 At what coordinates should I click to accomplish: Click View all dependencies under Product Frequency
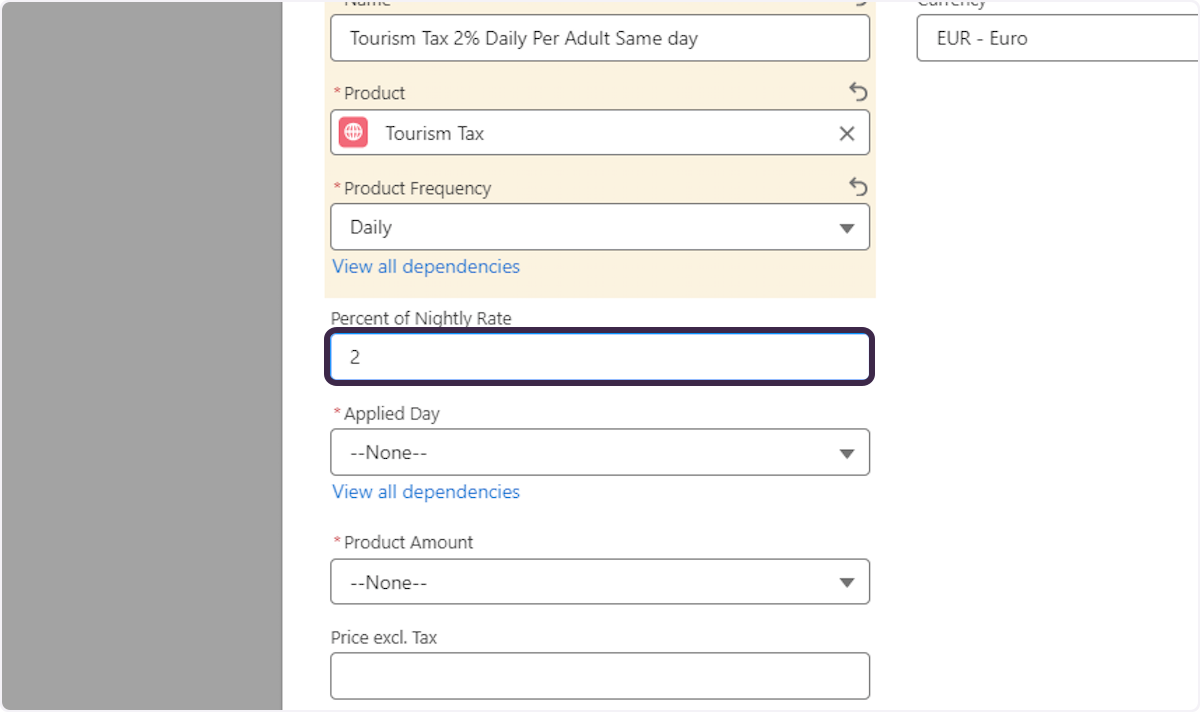tap(426, 266)
